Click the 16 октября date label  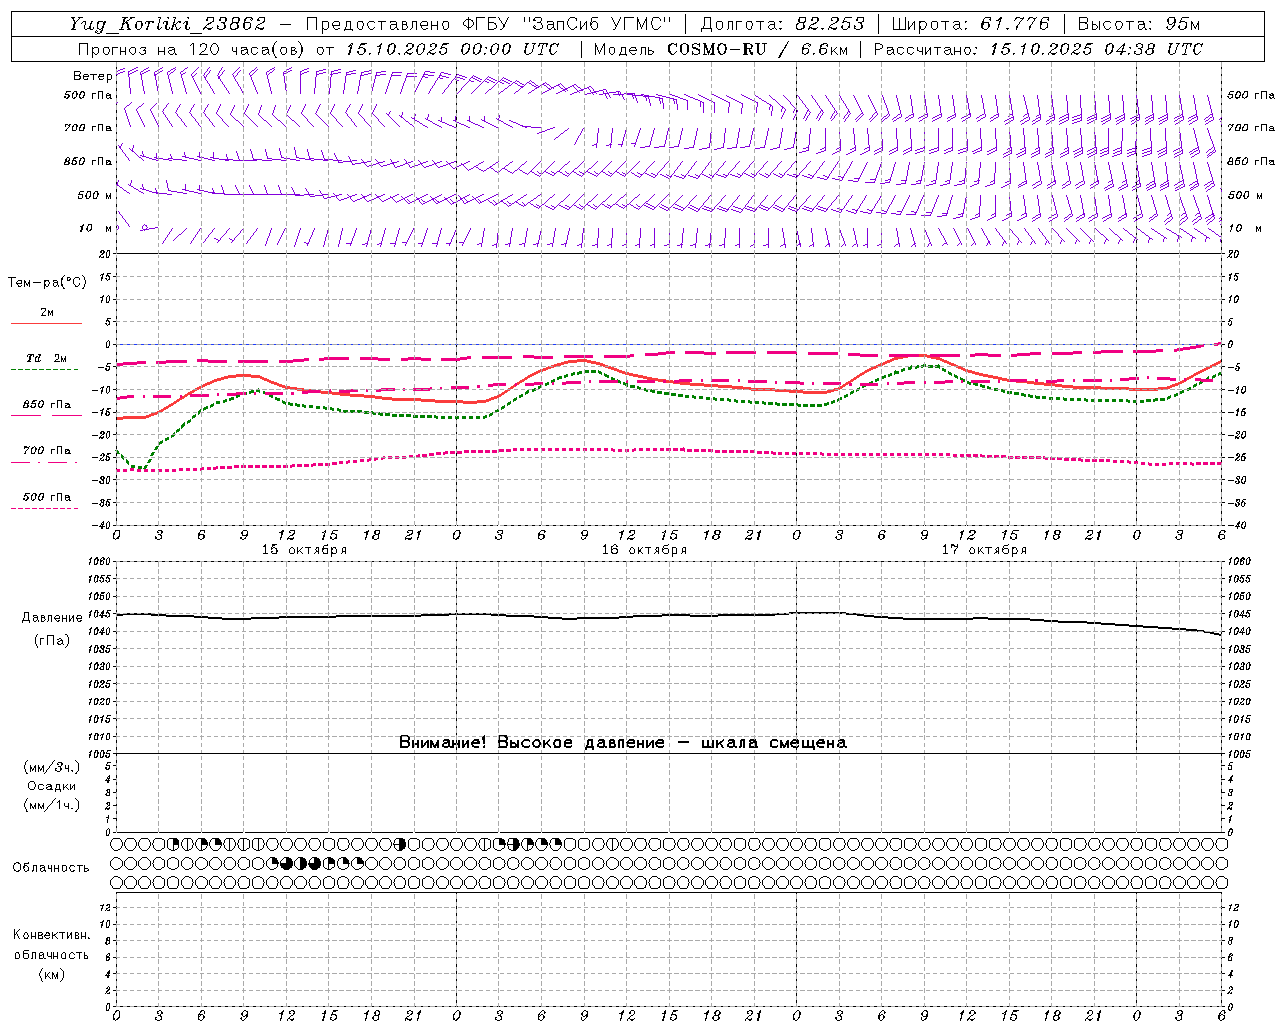coord(644,550)
